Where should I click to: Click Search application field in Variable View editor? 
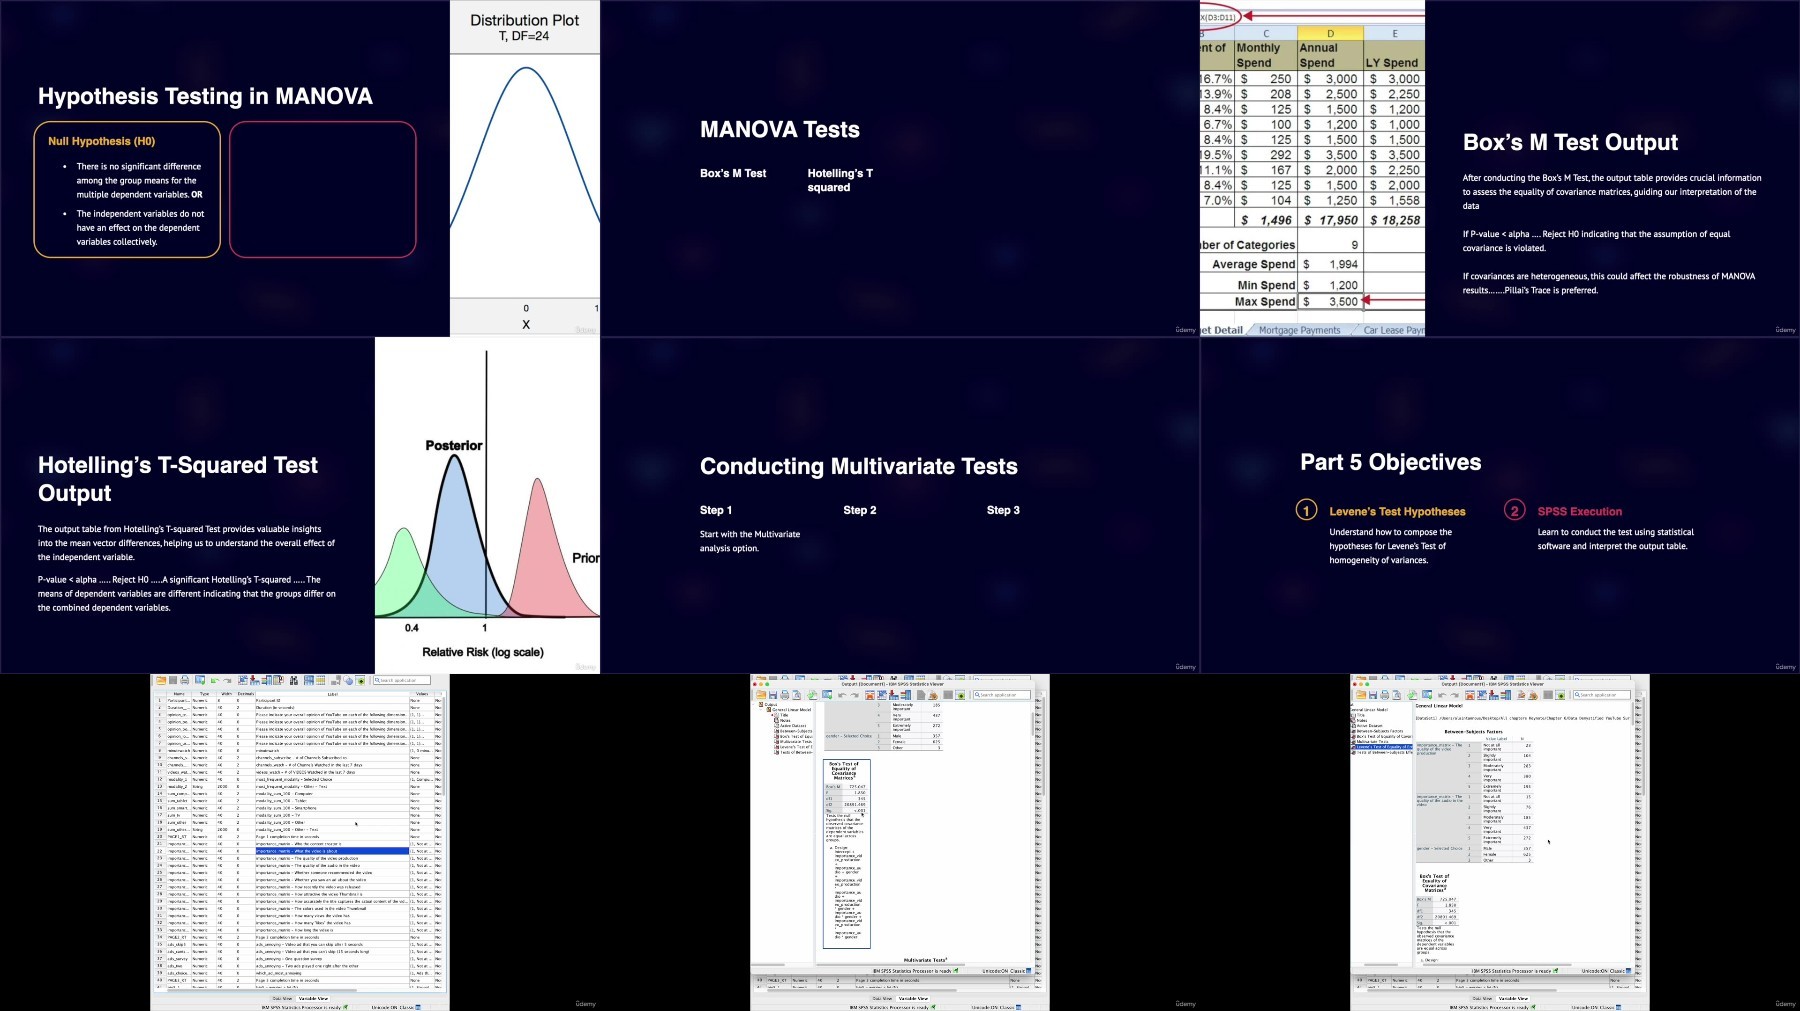(402, 680)
